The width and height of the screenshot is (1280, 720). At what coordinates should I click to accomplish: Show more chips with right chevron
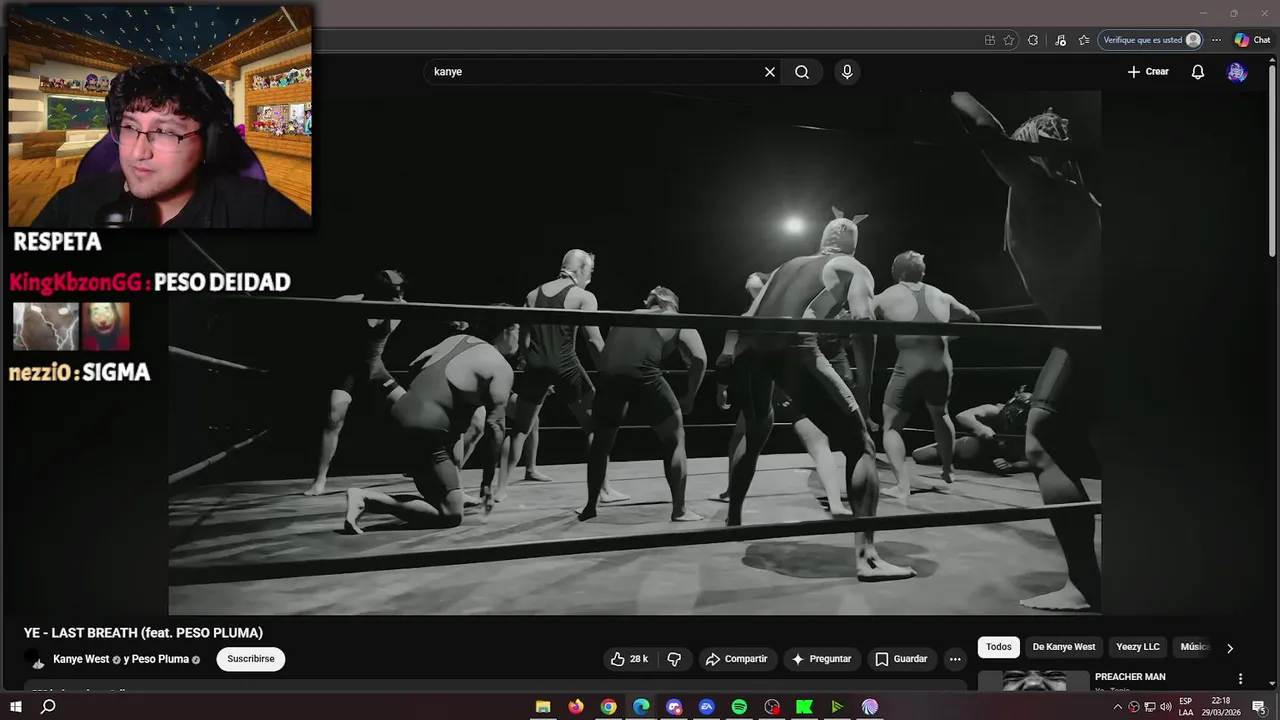tap(1230, 648)
